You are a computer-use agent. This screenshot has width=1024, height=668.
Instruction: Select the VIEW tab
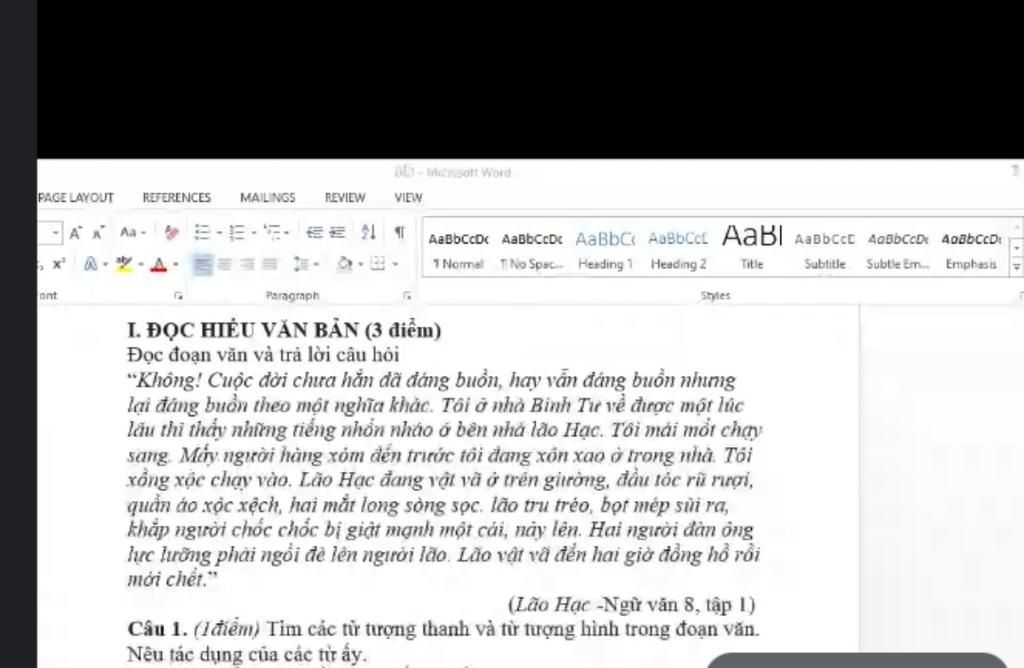[x=408, y=197]
